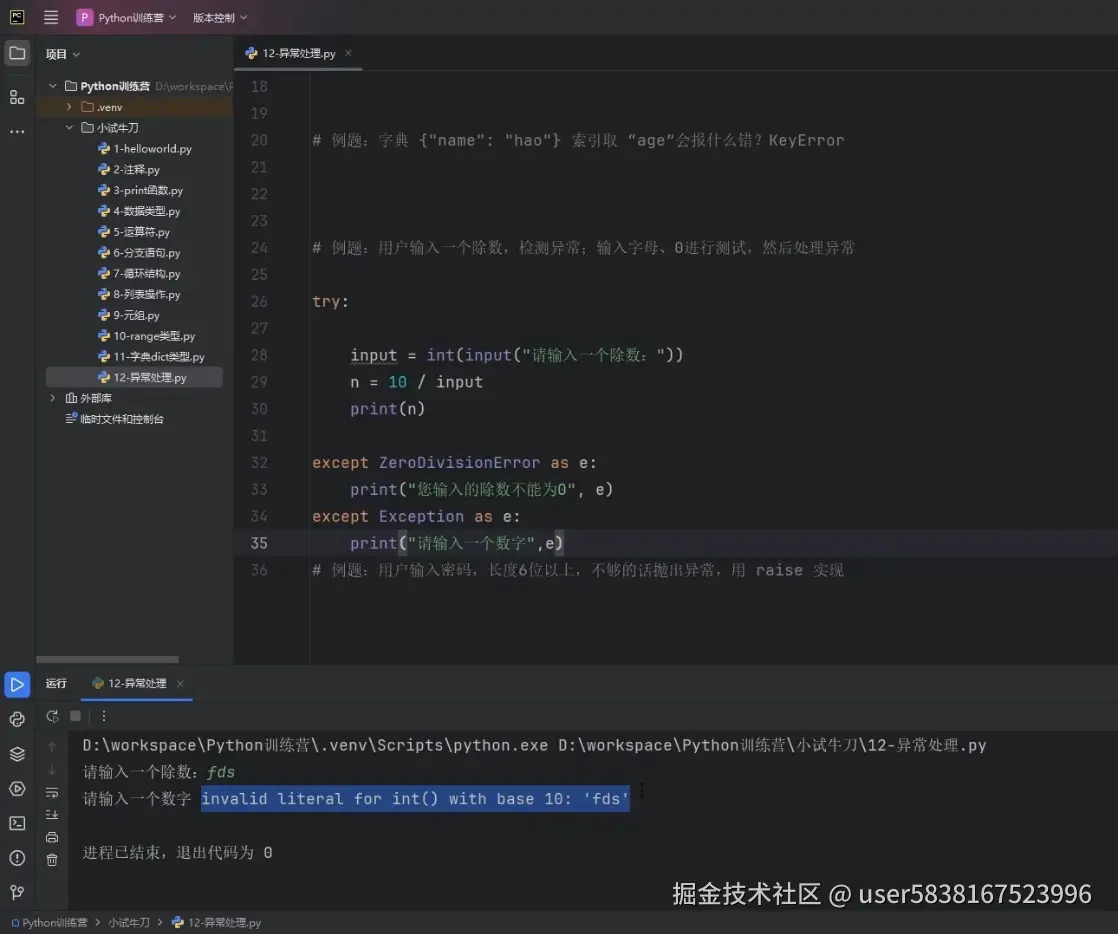Open 7-循环结构.py file
The width and height of the screenshot is (1118, 934).
(x=139, y=273)
